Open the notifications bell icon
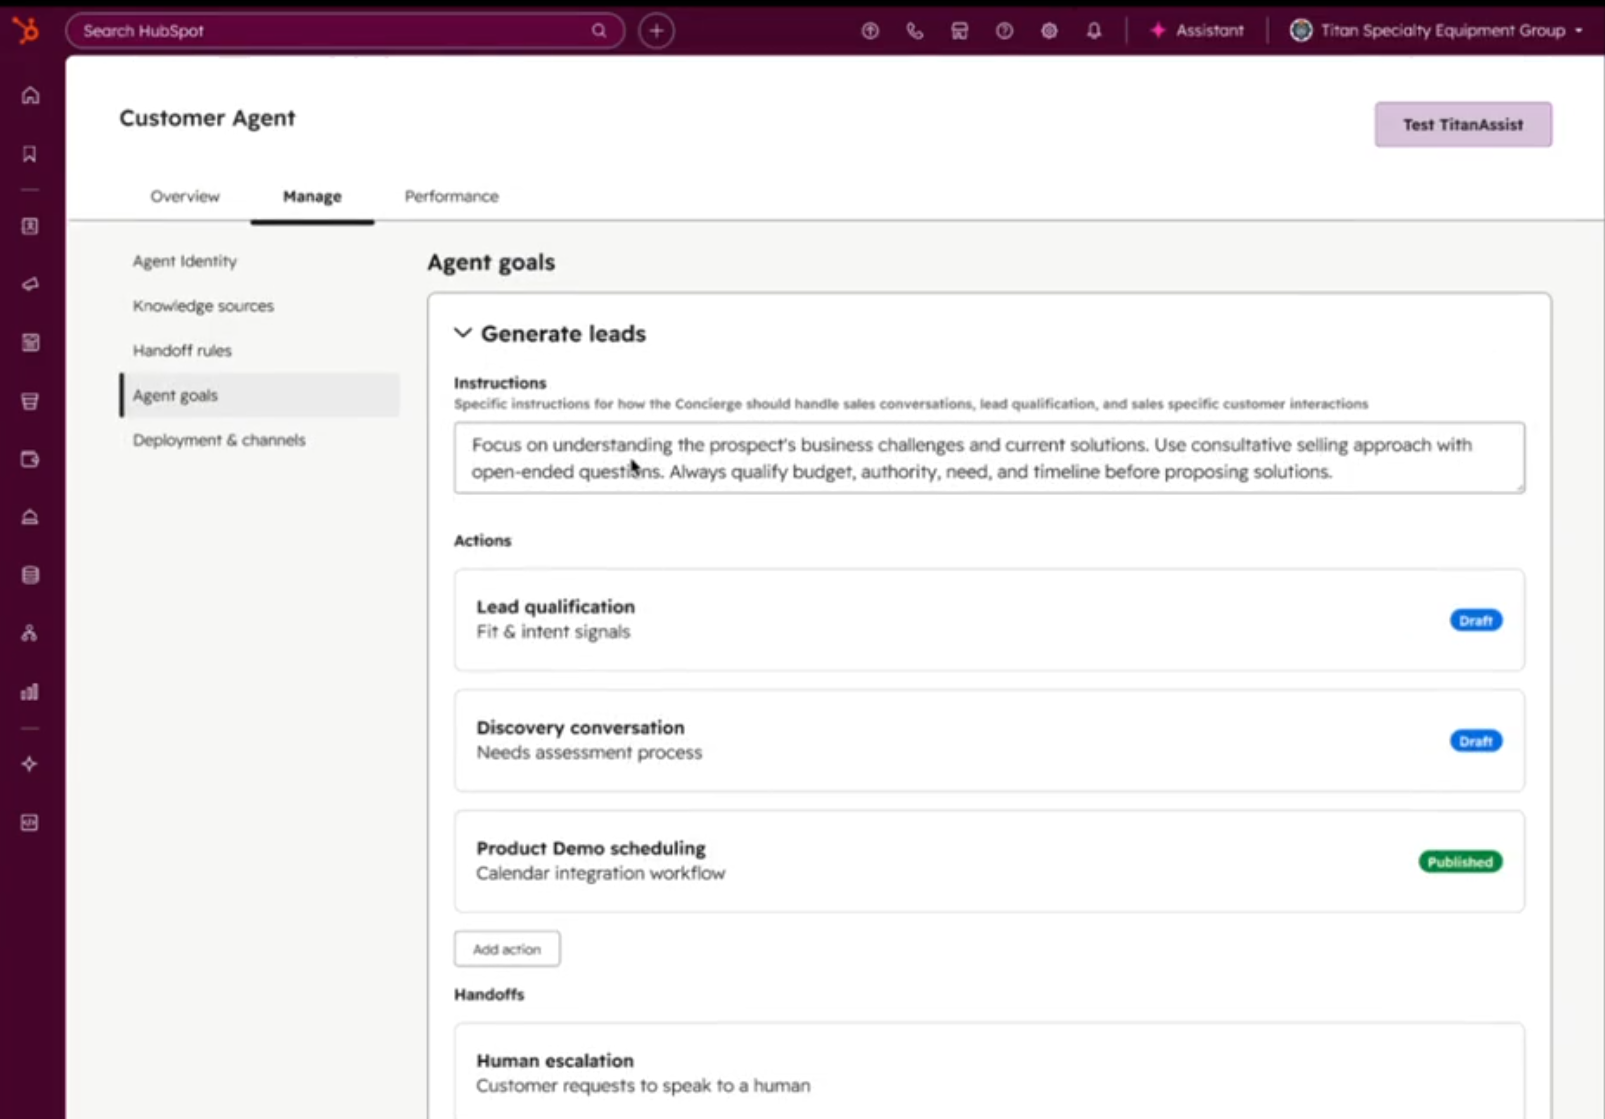The image size is (1605, 1119). (1094, 31)
